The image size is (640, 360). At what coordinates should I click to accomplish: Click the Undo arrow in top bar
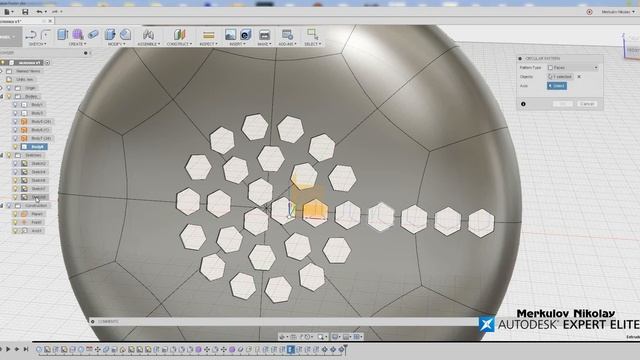coord(39,12)
